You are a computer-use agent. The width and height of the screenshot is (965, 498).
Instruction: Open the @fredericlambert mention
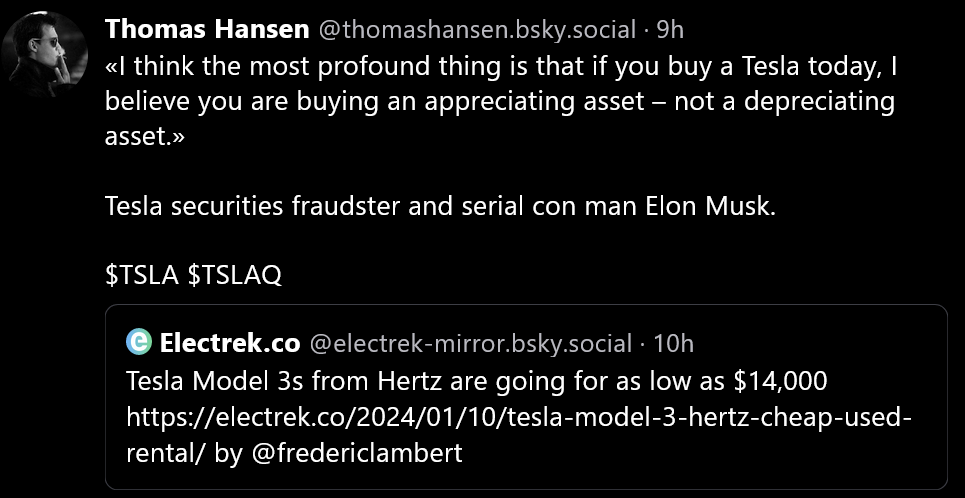(356, 452)
